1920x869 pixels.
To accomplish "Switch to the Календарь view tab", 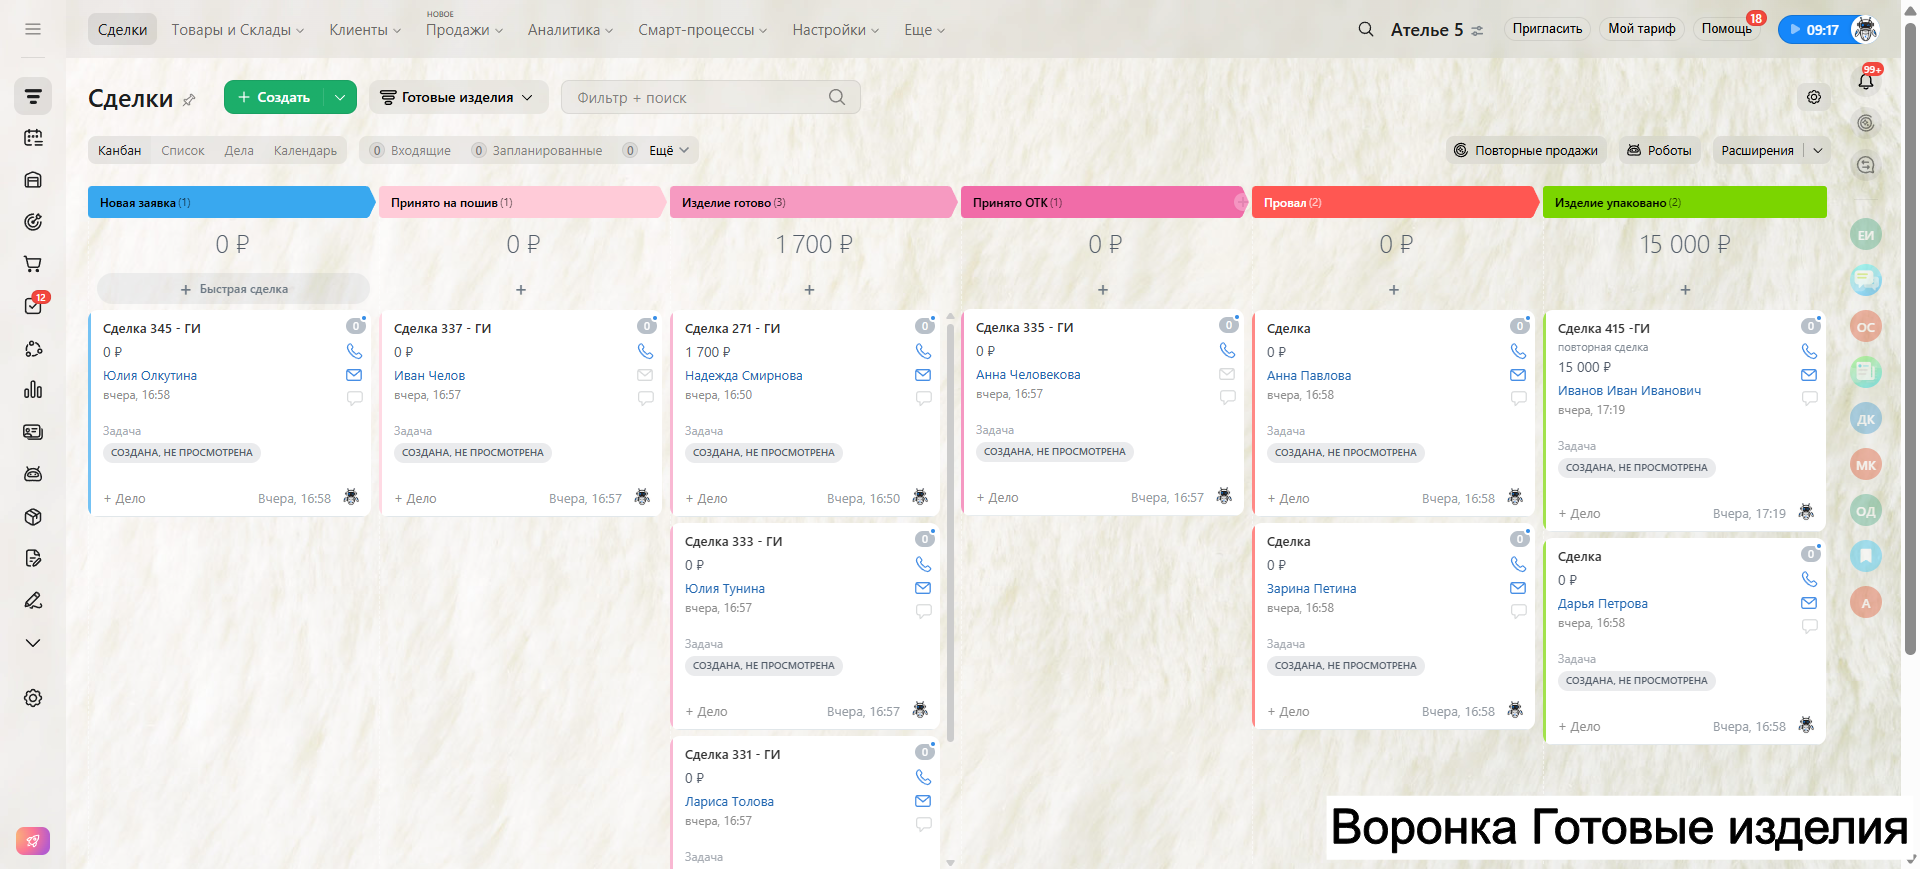I will 305,150.
